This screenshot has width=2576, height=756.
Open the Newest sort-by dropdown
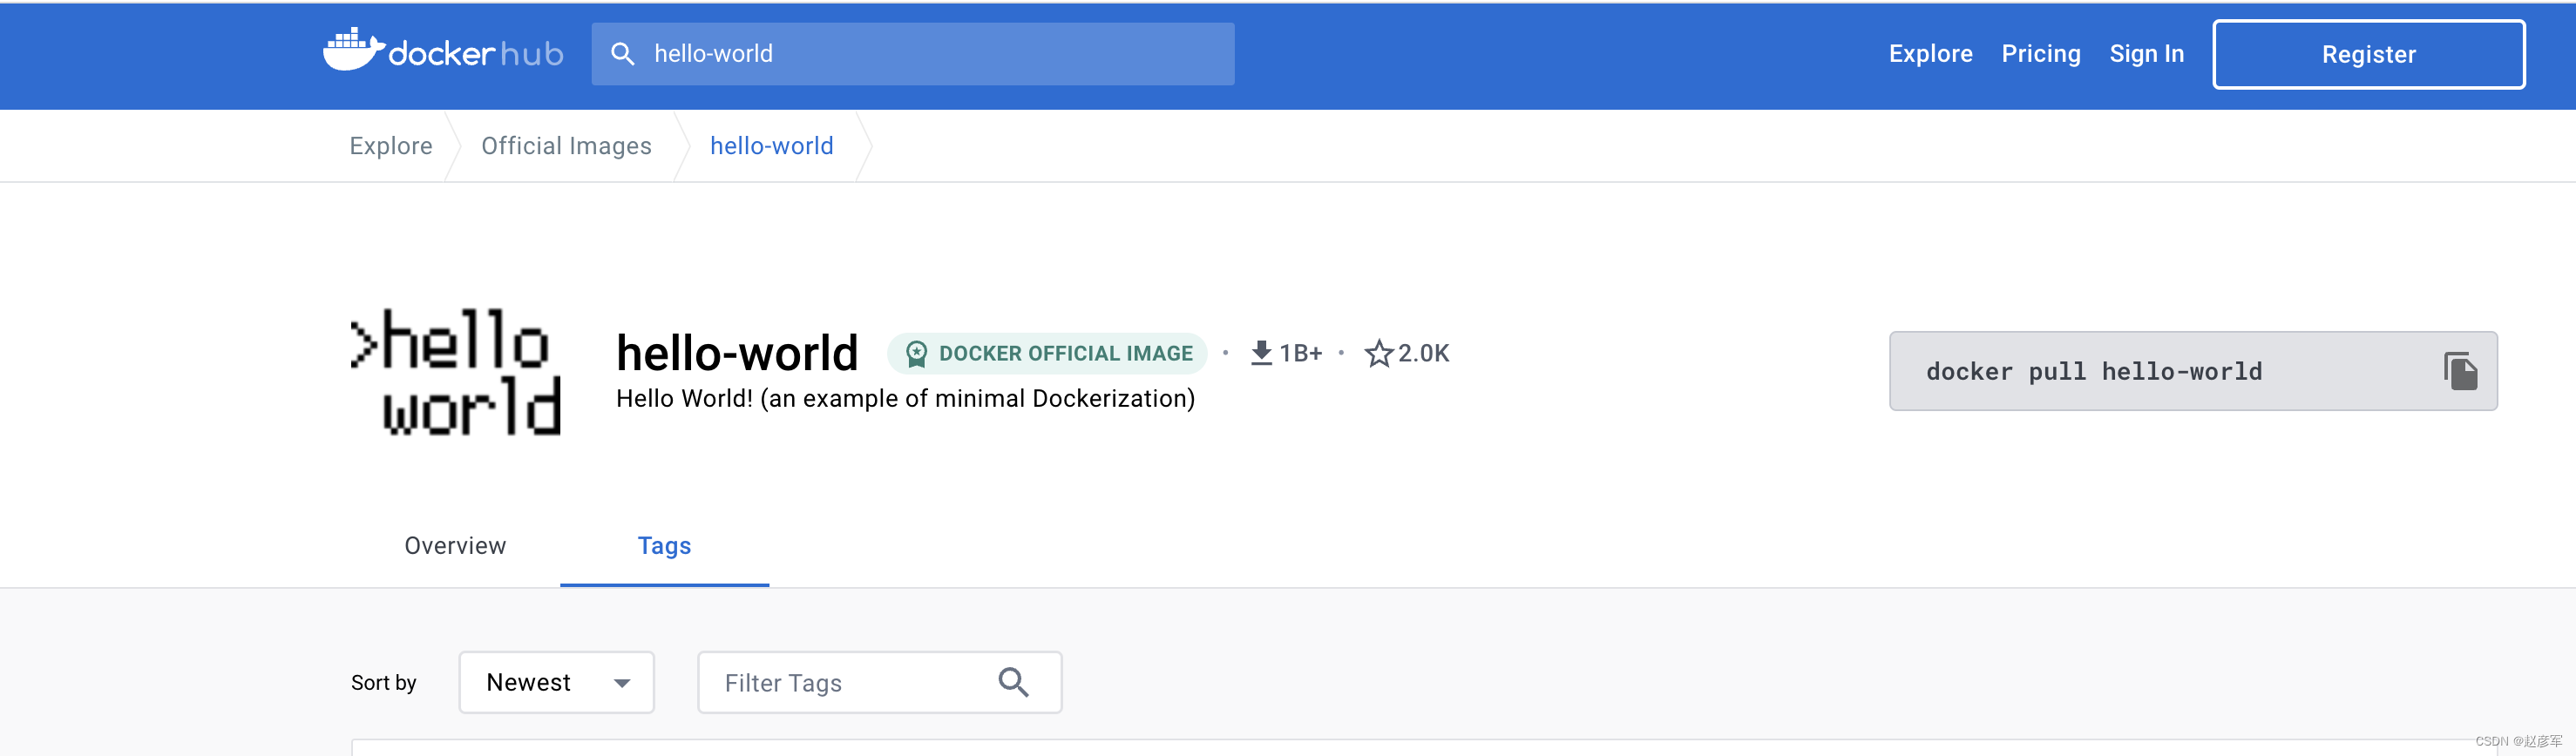[x=556, y=682]
